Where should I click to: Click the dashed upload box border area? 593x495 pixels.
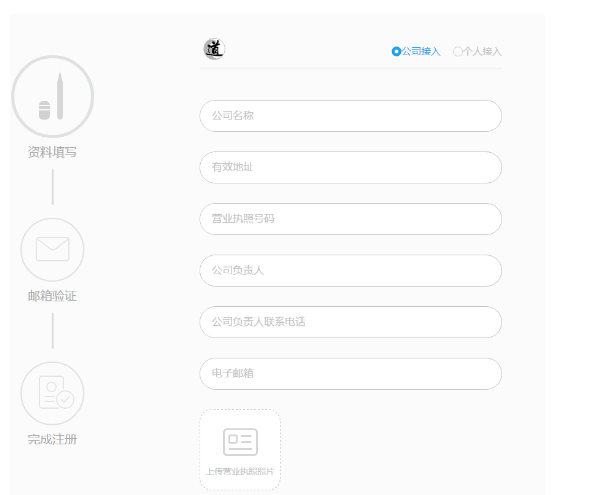tap(240, 450)
